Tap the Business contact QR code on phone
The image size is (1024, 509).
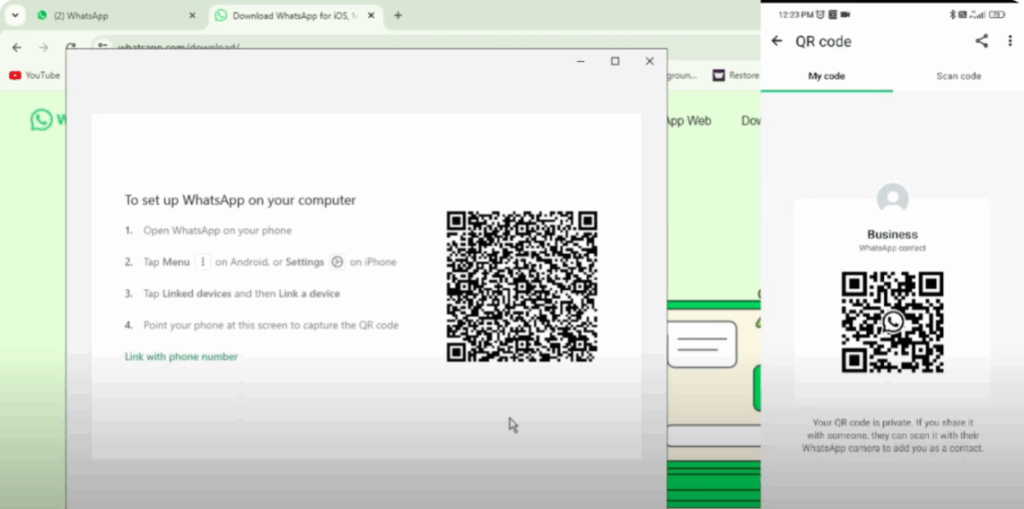pos(892,321)
